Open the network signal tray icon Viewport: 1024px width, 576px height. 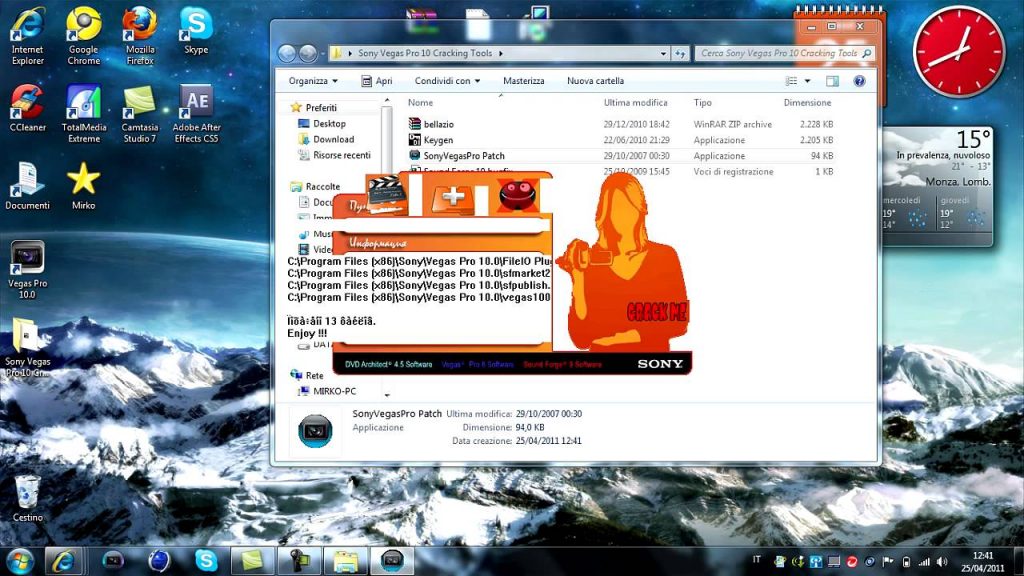coord(924,561)
